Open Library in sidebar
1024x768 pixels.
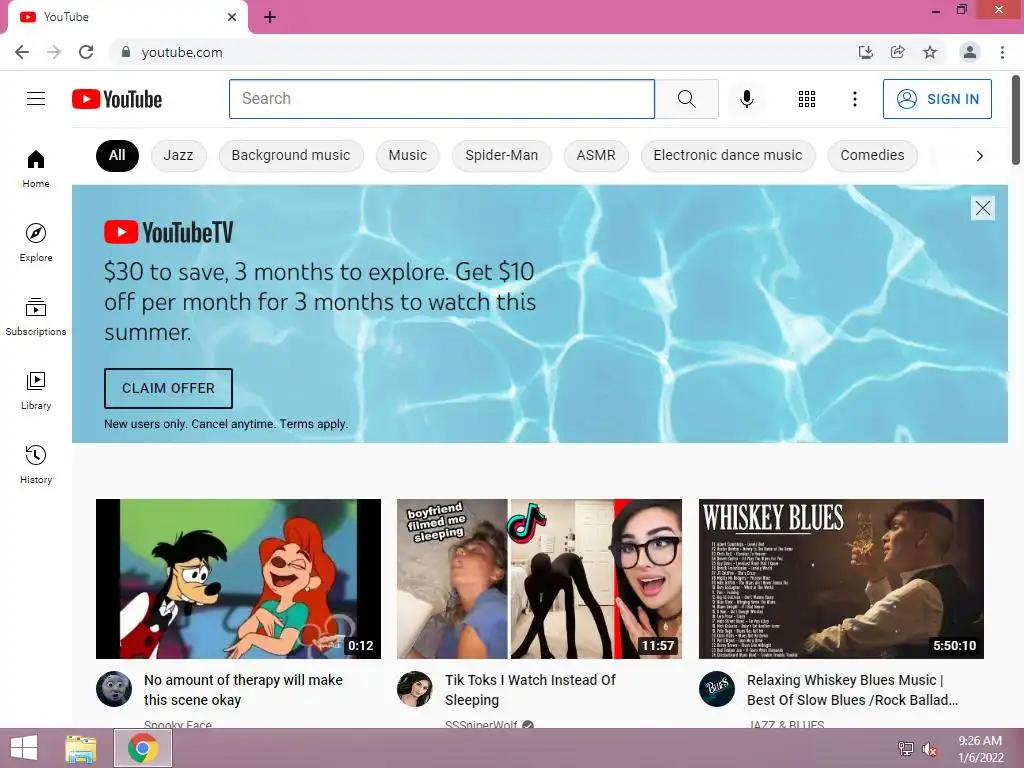pos(36,391)
